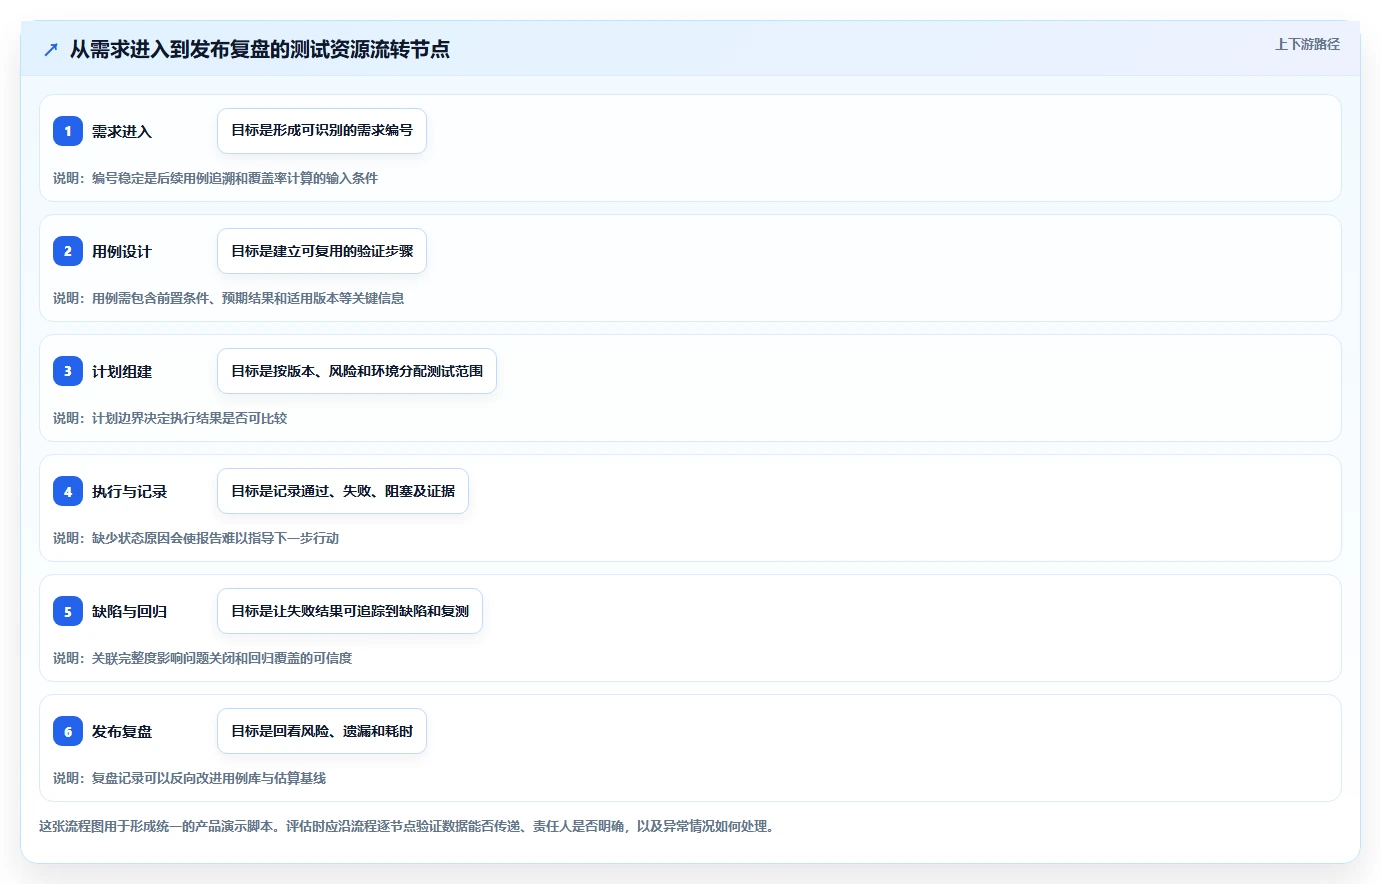
Task: Click the goal box 目标是形成可识别的需求编号
Action: pos(322,131)
